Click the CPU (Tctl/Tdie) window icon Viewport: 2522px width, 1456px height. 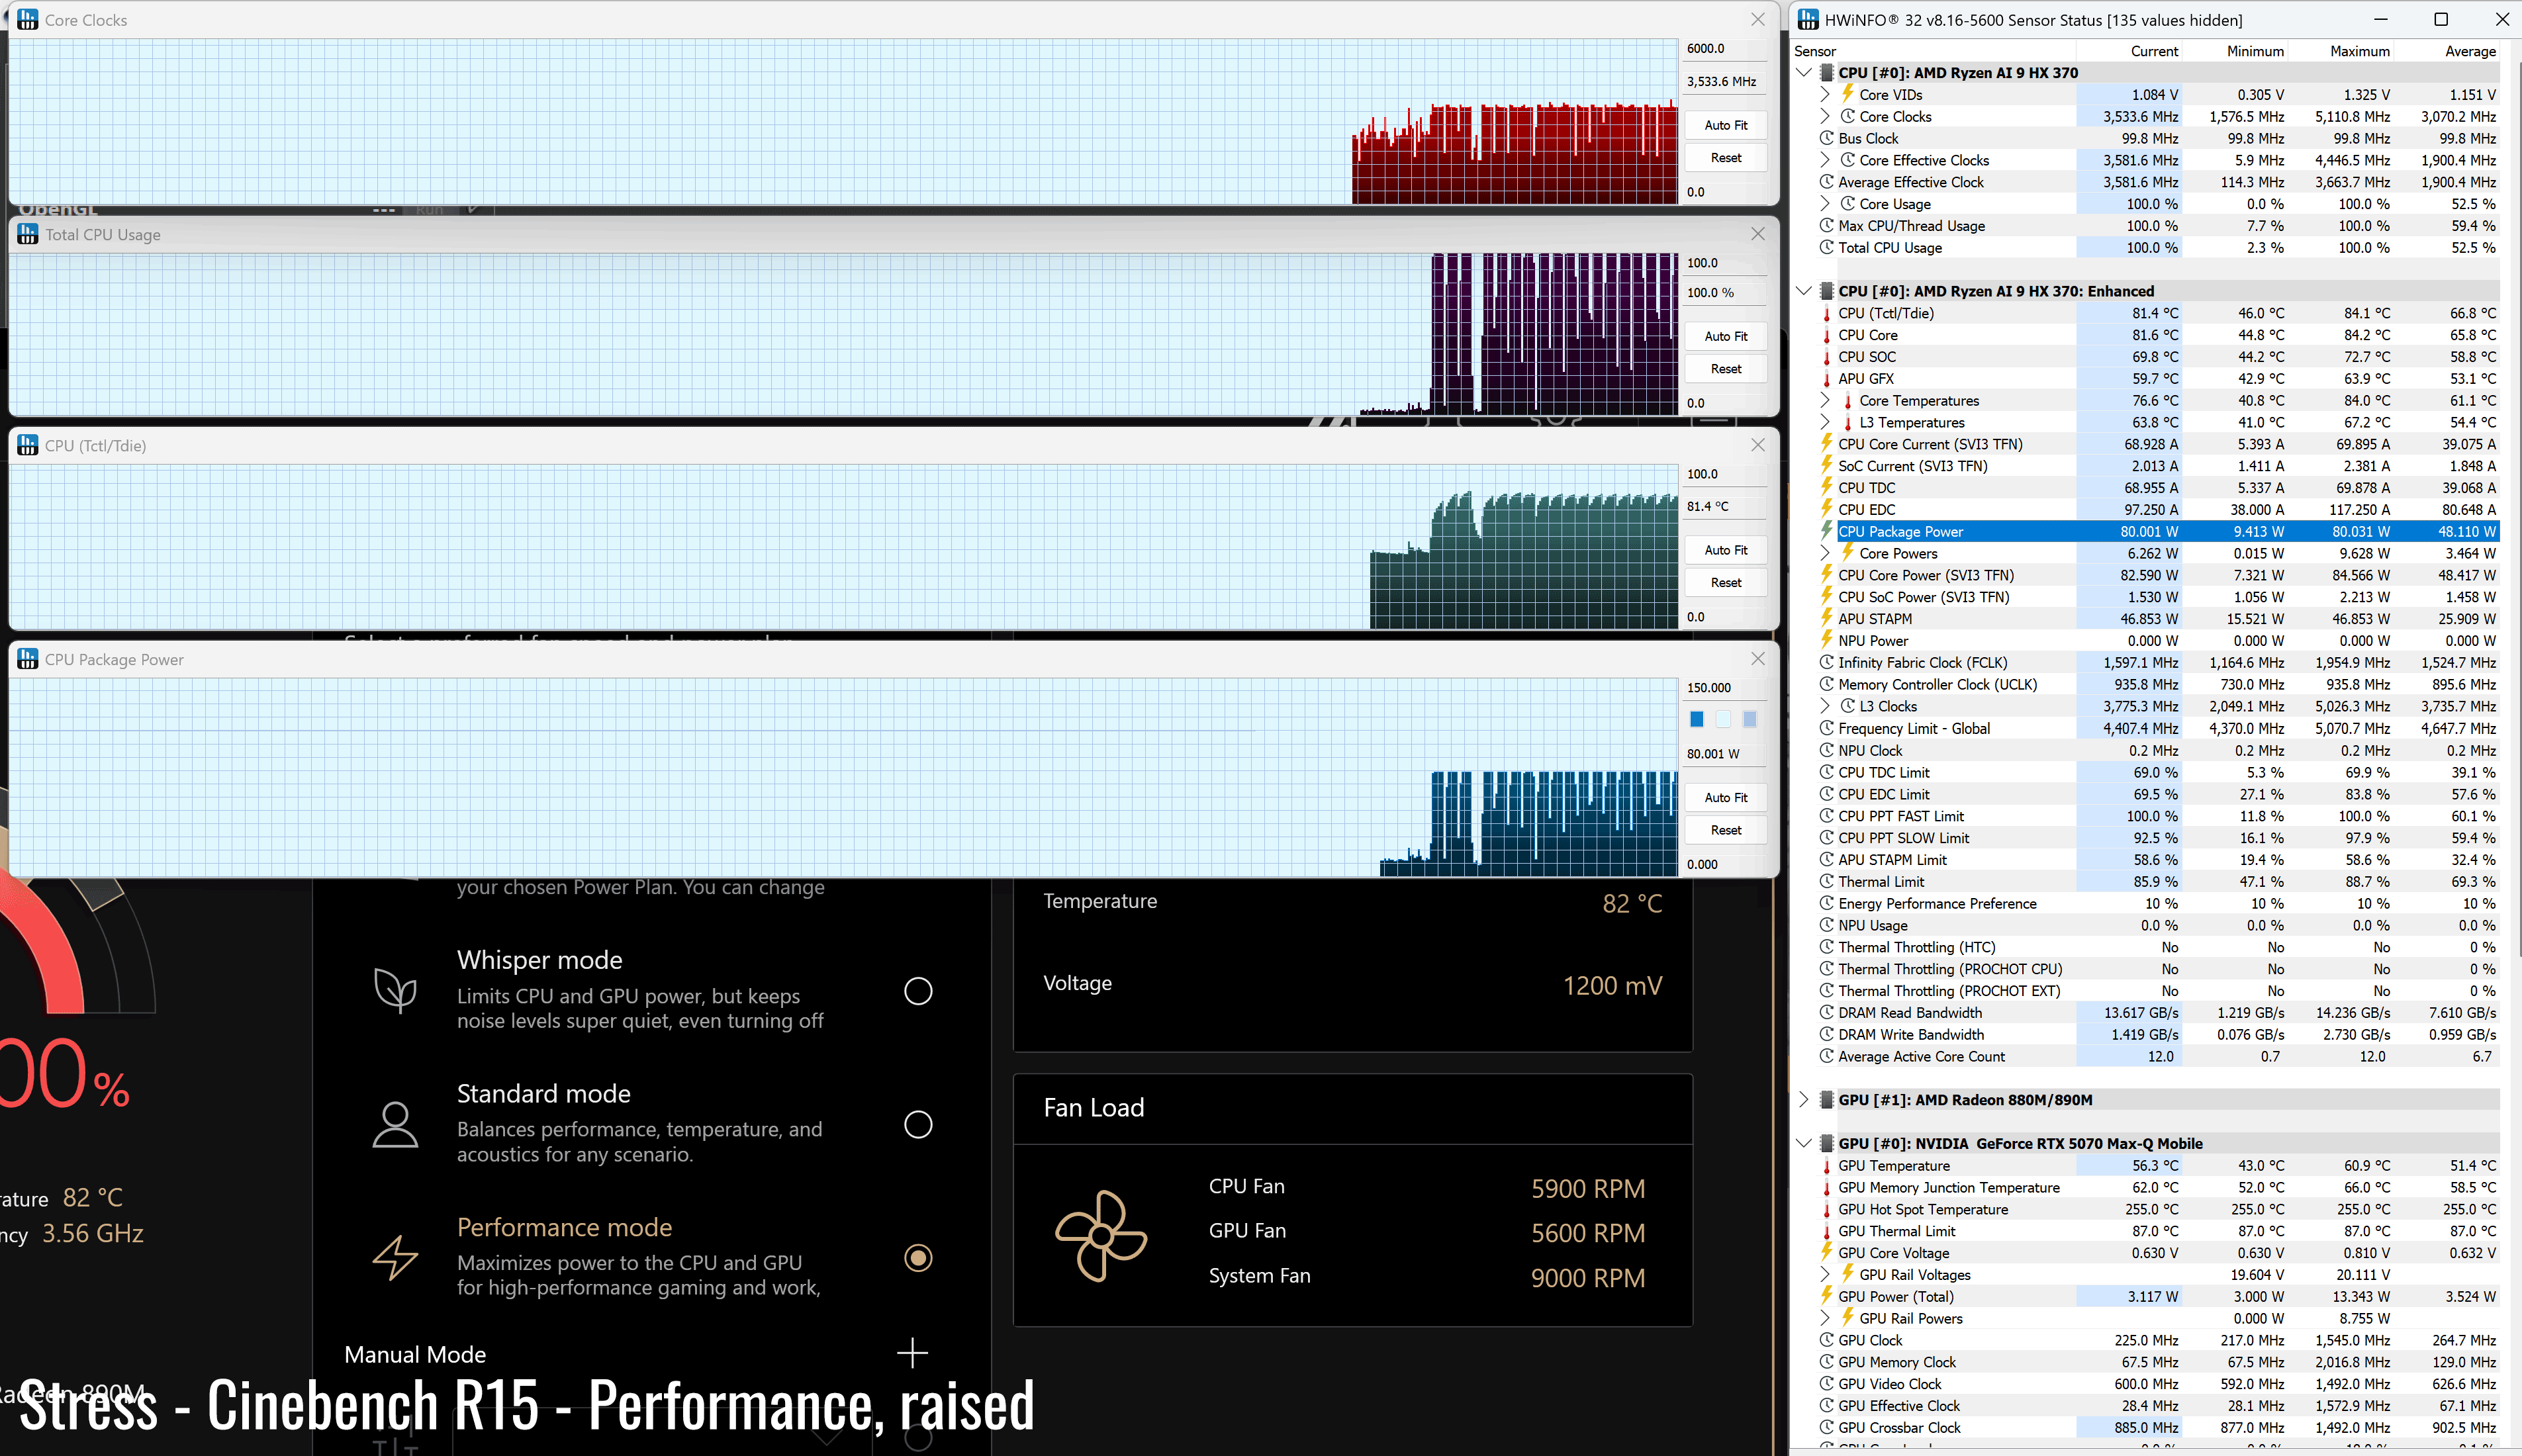click(28, 445)
